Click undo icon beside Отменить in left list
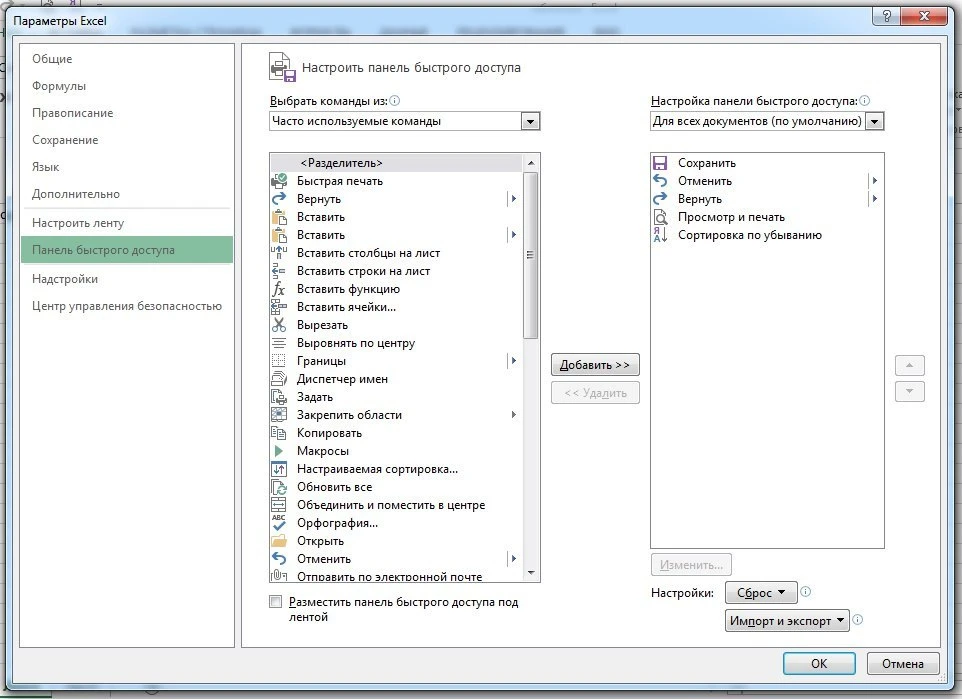This screenshot has width=962, height=699. pos(279,558)
